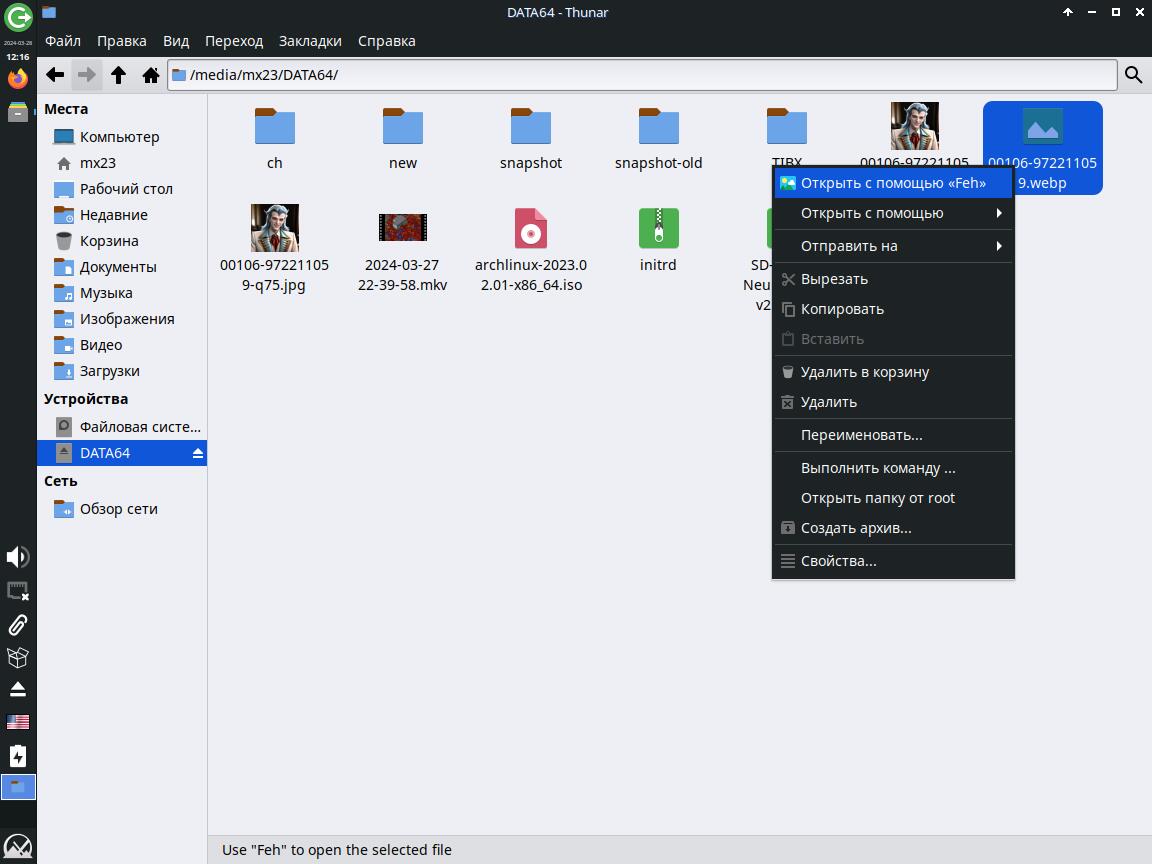1152x864 pixels.
Task: Choose Открыть с помощью «Feh»
Action: 893,183
